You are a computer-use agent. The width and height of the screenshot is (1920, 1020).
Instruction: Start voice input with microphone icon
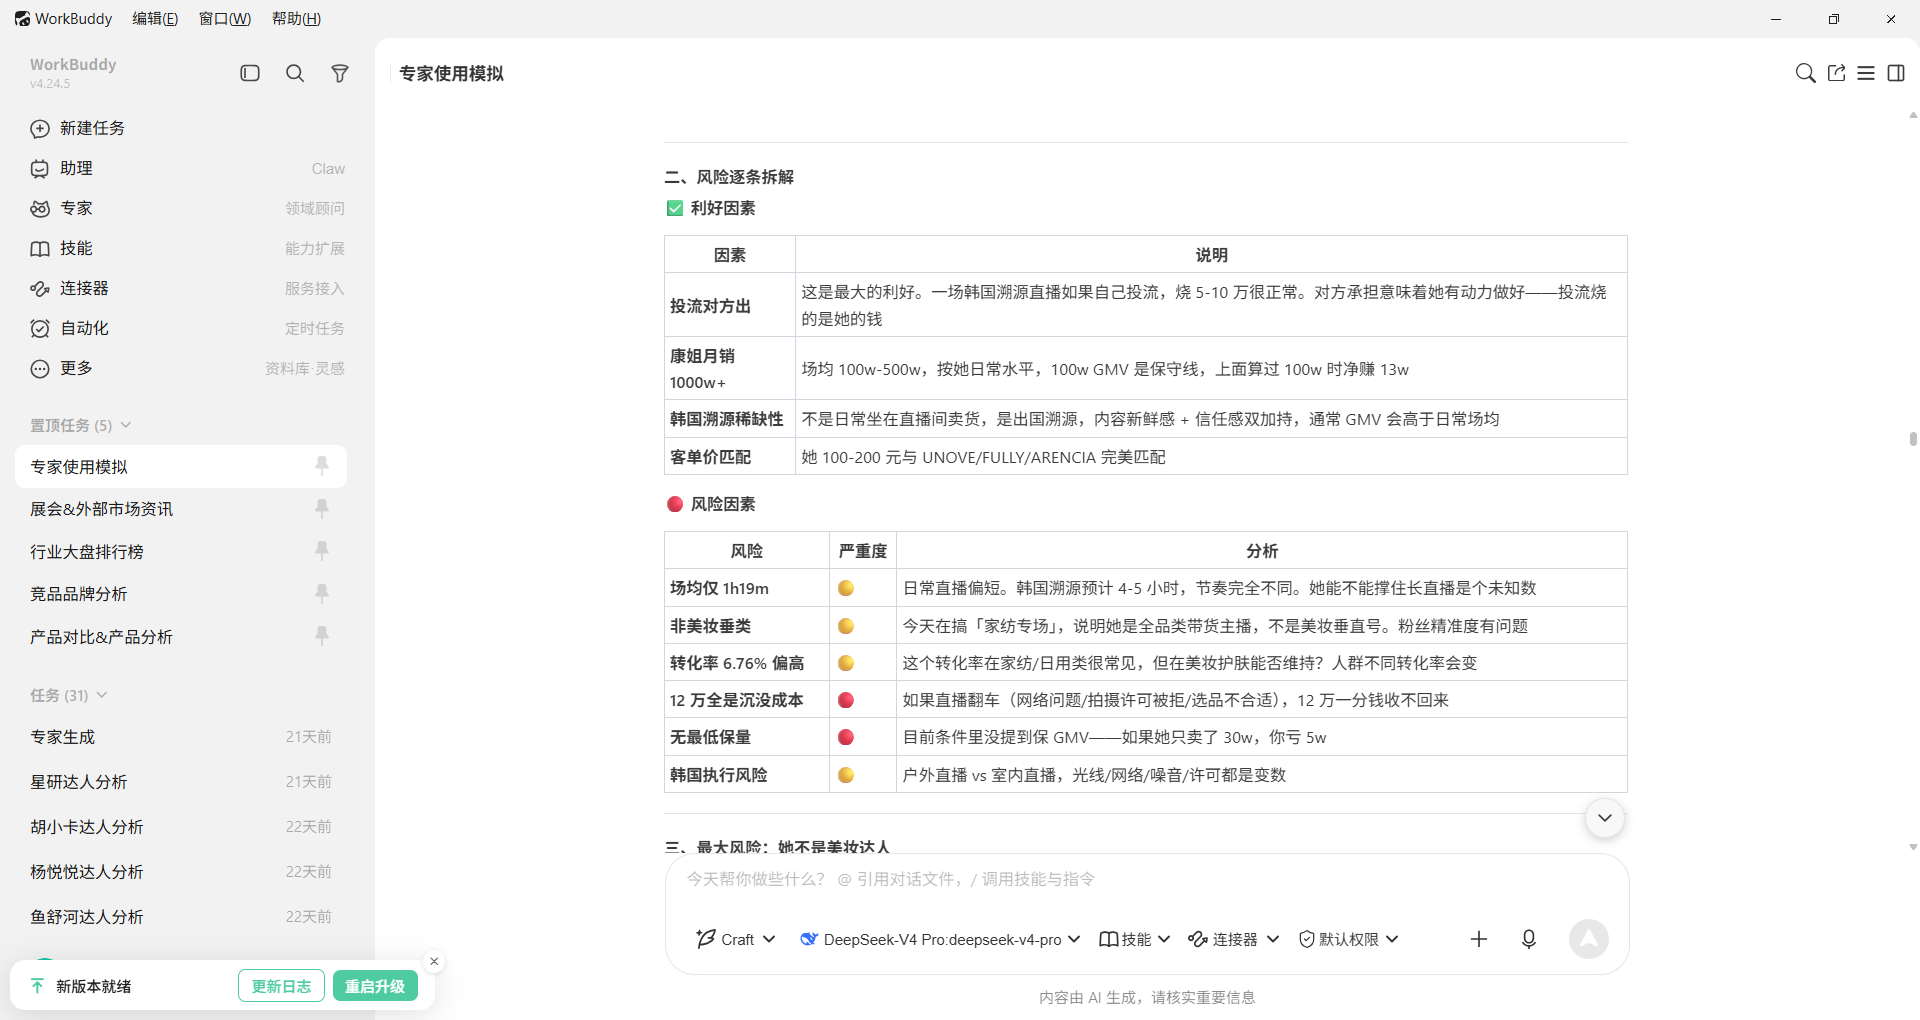[x=1529, y=939]
